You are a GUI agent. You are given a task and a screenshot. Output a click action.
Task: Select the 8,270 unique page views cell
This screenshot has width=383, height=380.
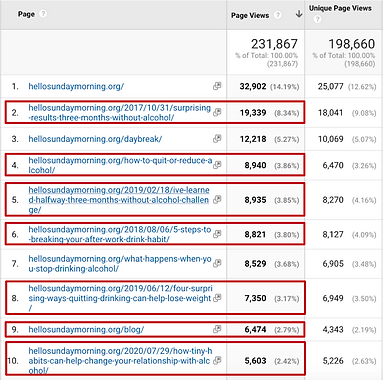pos(333,200)
